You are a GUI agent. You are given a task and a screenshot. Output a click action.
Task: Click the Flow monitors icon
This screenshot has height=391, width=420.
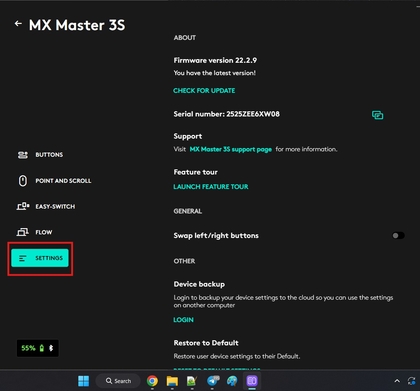tap(23, 232)
